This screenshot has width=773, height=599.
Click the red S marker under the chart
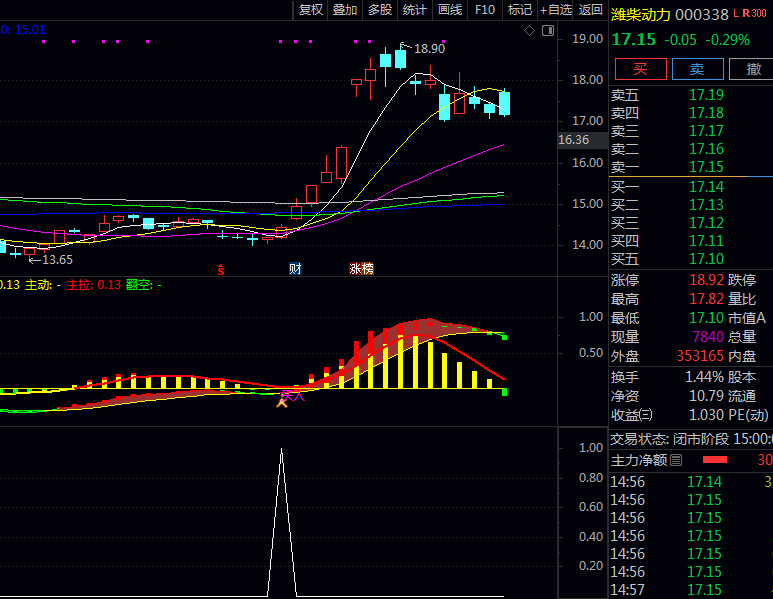coord(220,268)
